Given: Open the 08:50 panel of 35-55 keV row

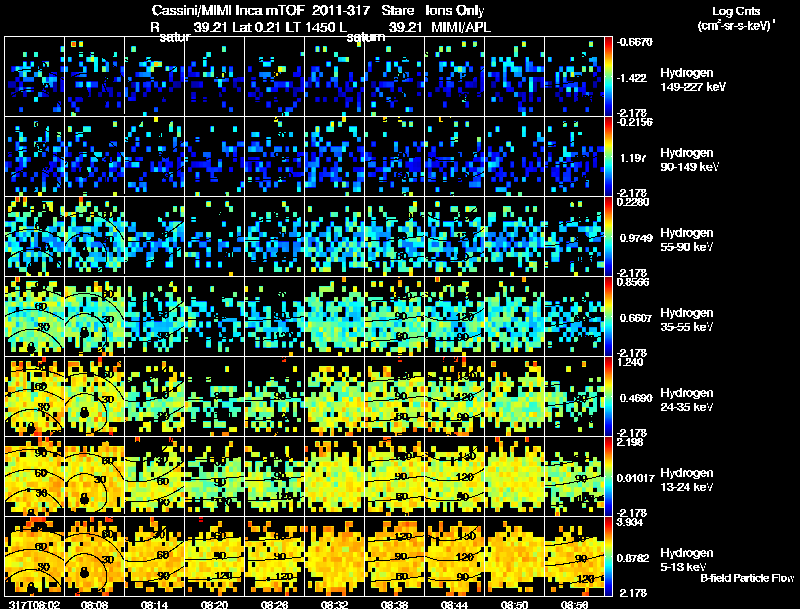Looking at the screenshot, I should pyautogui.click(x=514, y=316).
